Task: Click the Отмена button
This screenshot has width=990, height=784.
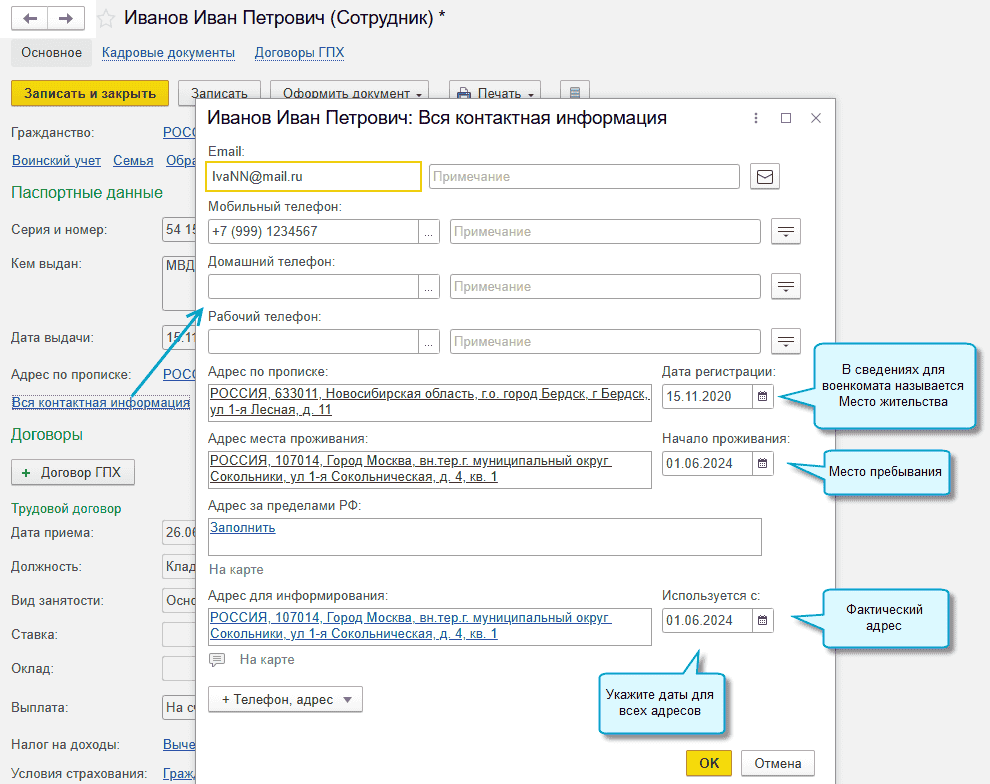Action: tap(778, 763)
